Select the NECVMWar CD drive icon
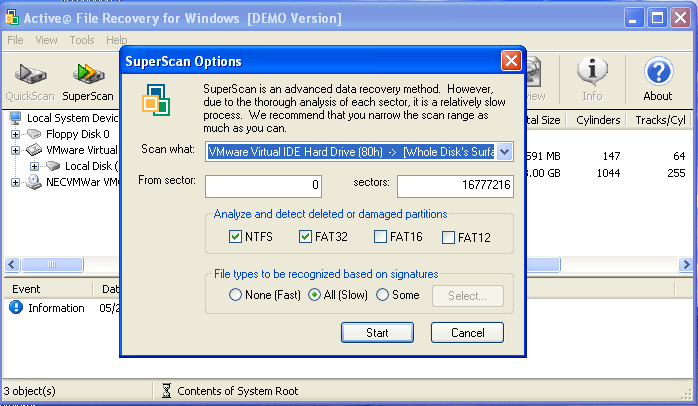Screen dimensions: 698x406 coord(34,182)
